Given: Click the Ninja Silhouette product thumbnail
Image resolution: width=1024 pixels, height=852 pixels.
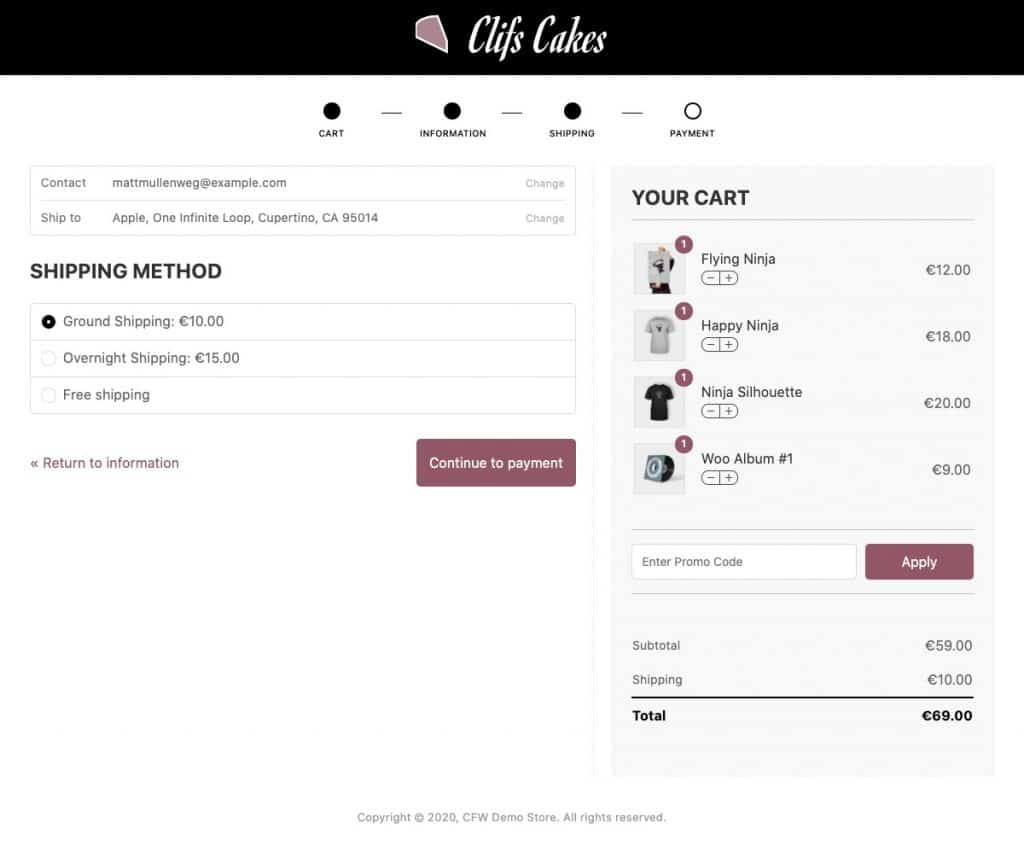Looking at the screenshot, I should pyautogui.click(x=659, y=402).
